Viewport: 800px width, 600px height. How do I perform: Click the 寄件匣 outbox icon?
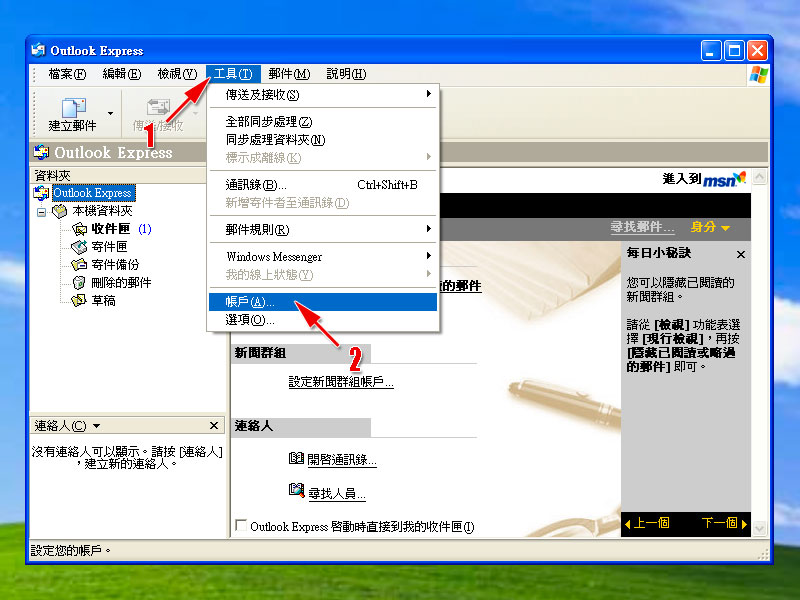coord(79,247)
